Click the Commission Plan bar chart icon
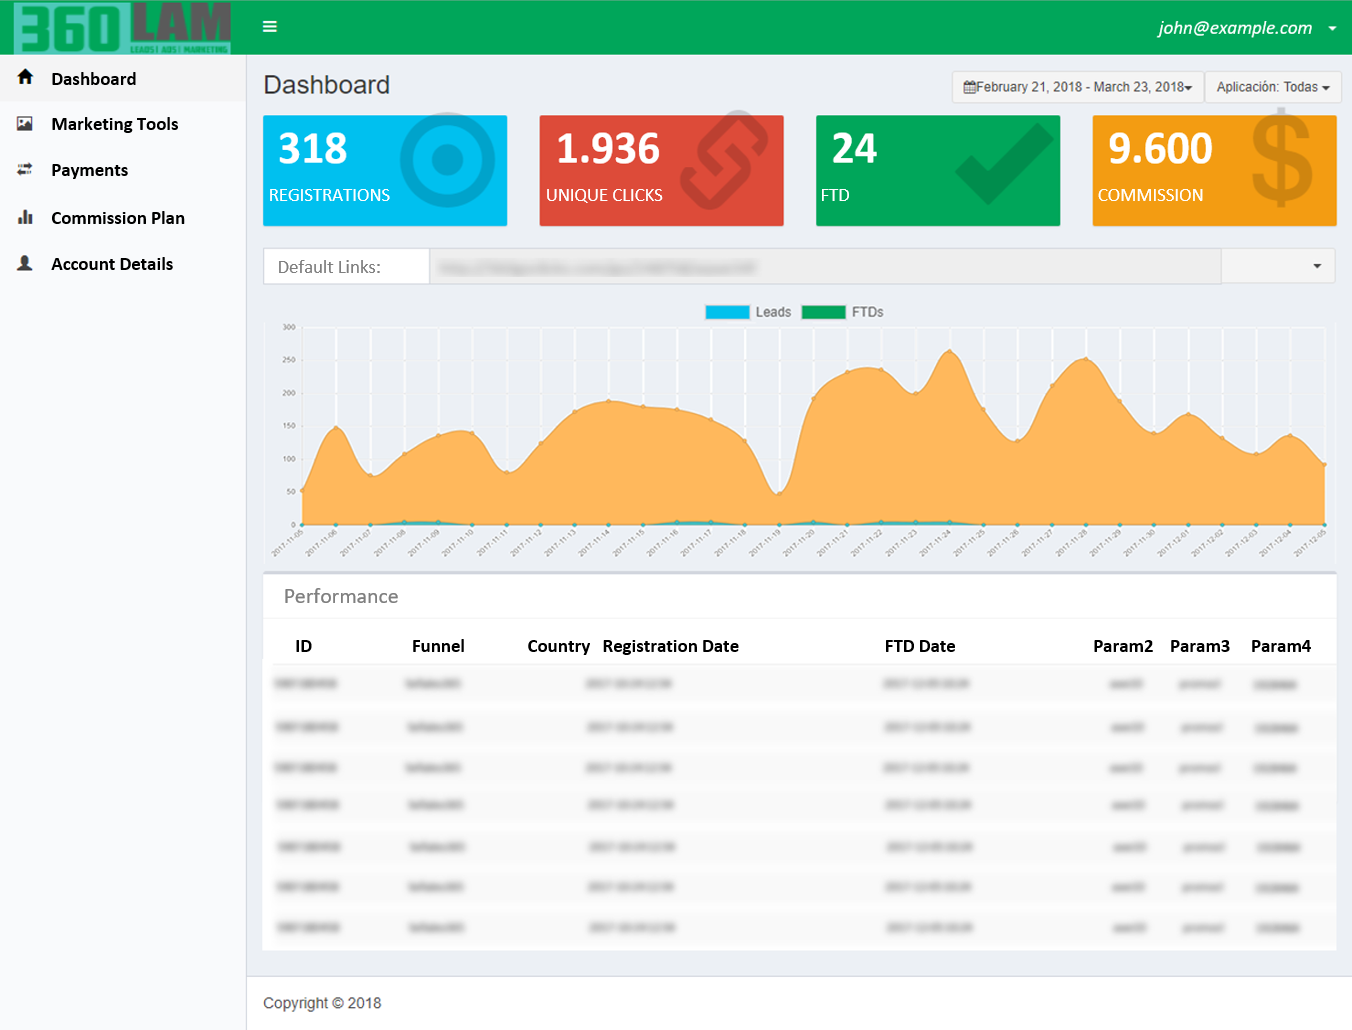Screen dimensions: 1352x1030 tap(25, 217)
